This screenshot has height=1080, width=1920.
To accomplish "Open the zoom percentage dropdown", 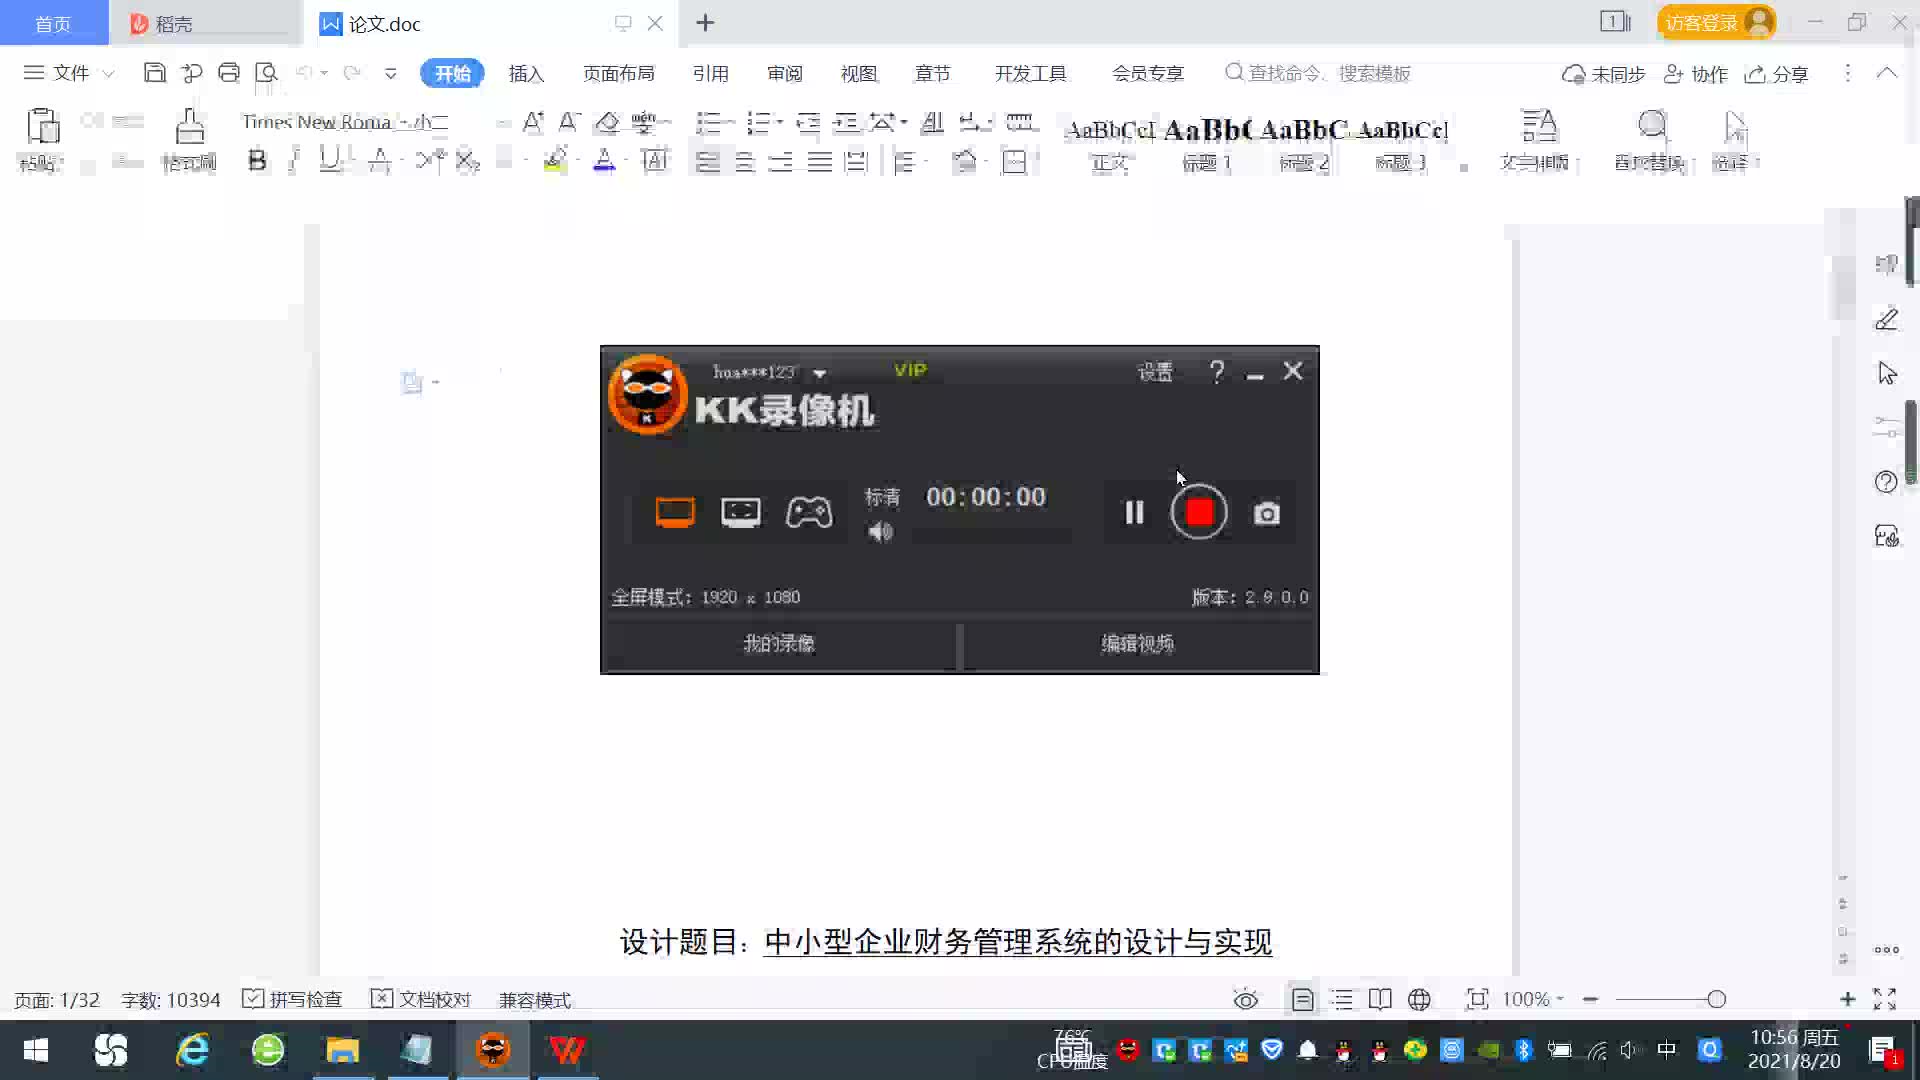I will (x=1533, y=999).
